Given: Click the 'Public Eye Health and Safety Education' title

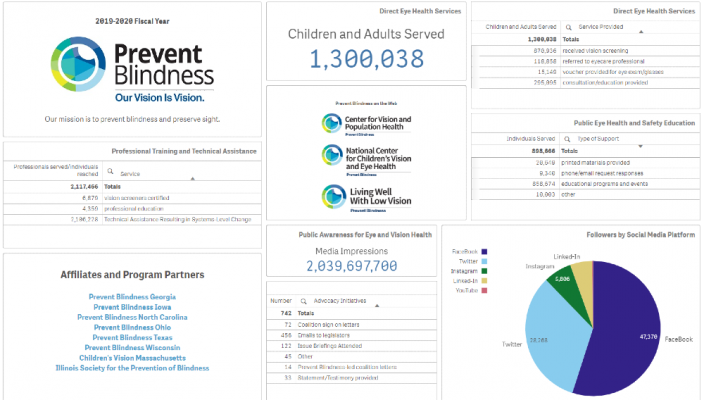Looking at the screenshot, I should point(634,123).
